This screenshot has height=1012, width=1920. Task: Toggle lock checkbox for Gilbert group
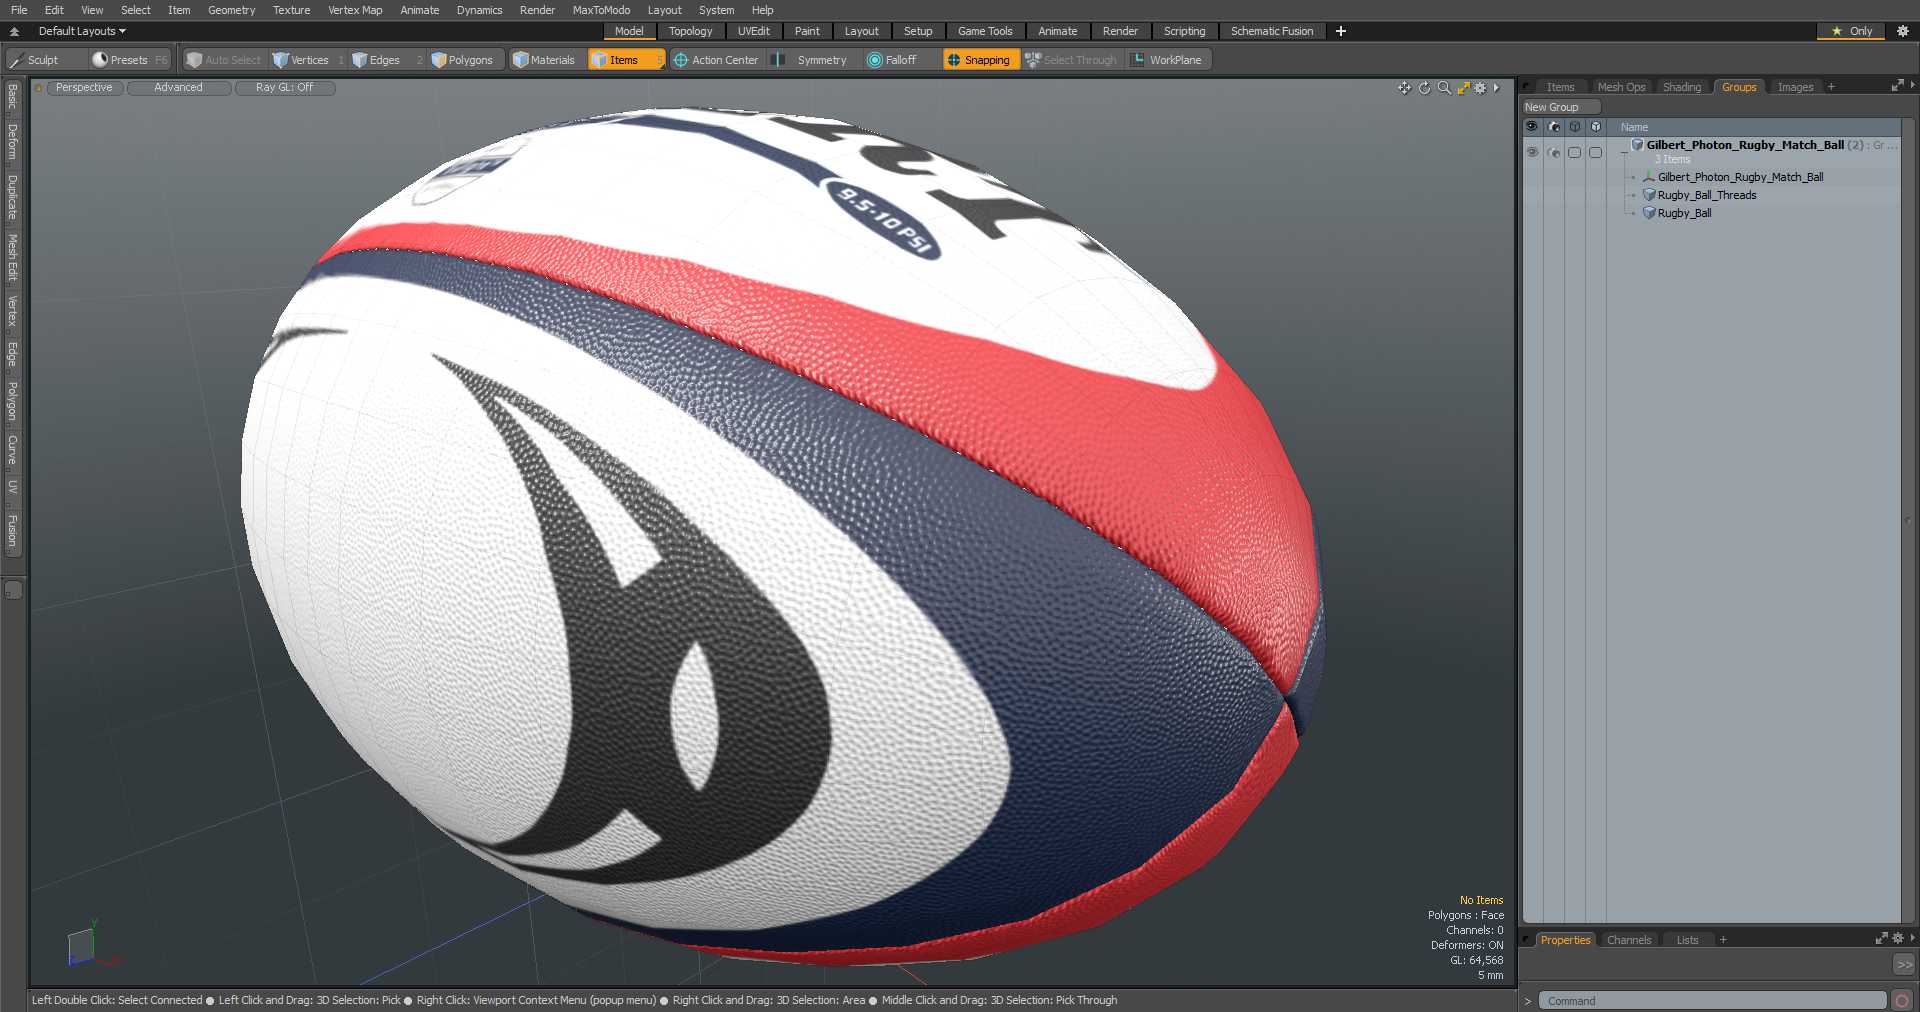click(1595, 152)
